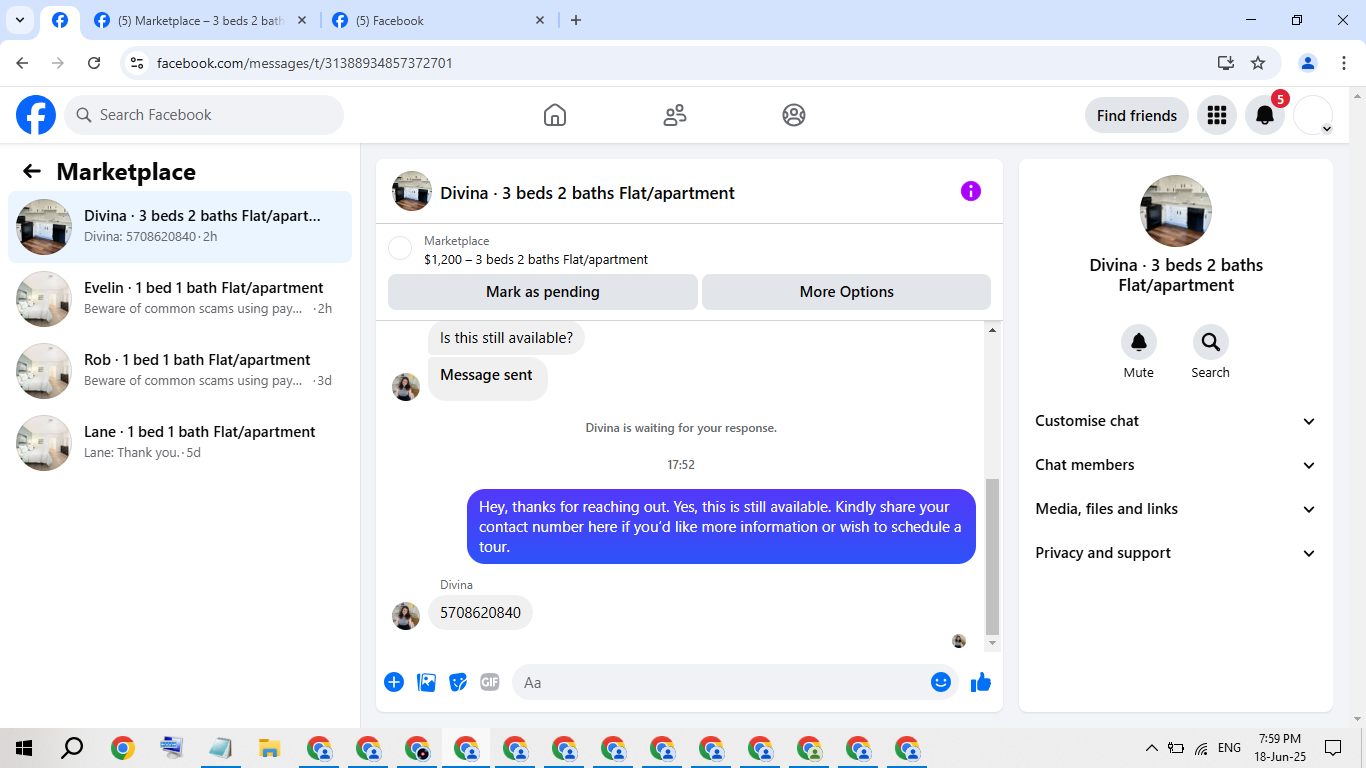This screenshot has width=1366, height=768.
Task: Click the ENG language indicator
Action: pyautogui.click(x=1230, y=748)
